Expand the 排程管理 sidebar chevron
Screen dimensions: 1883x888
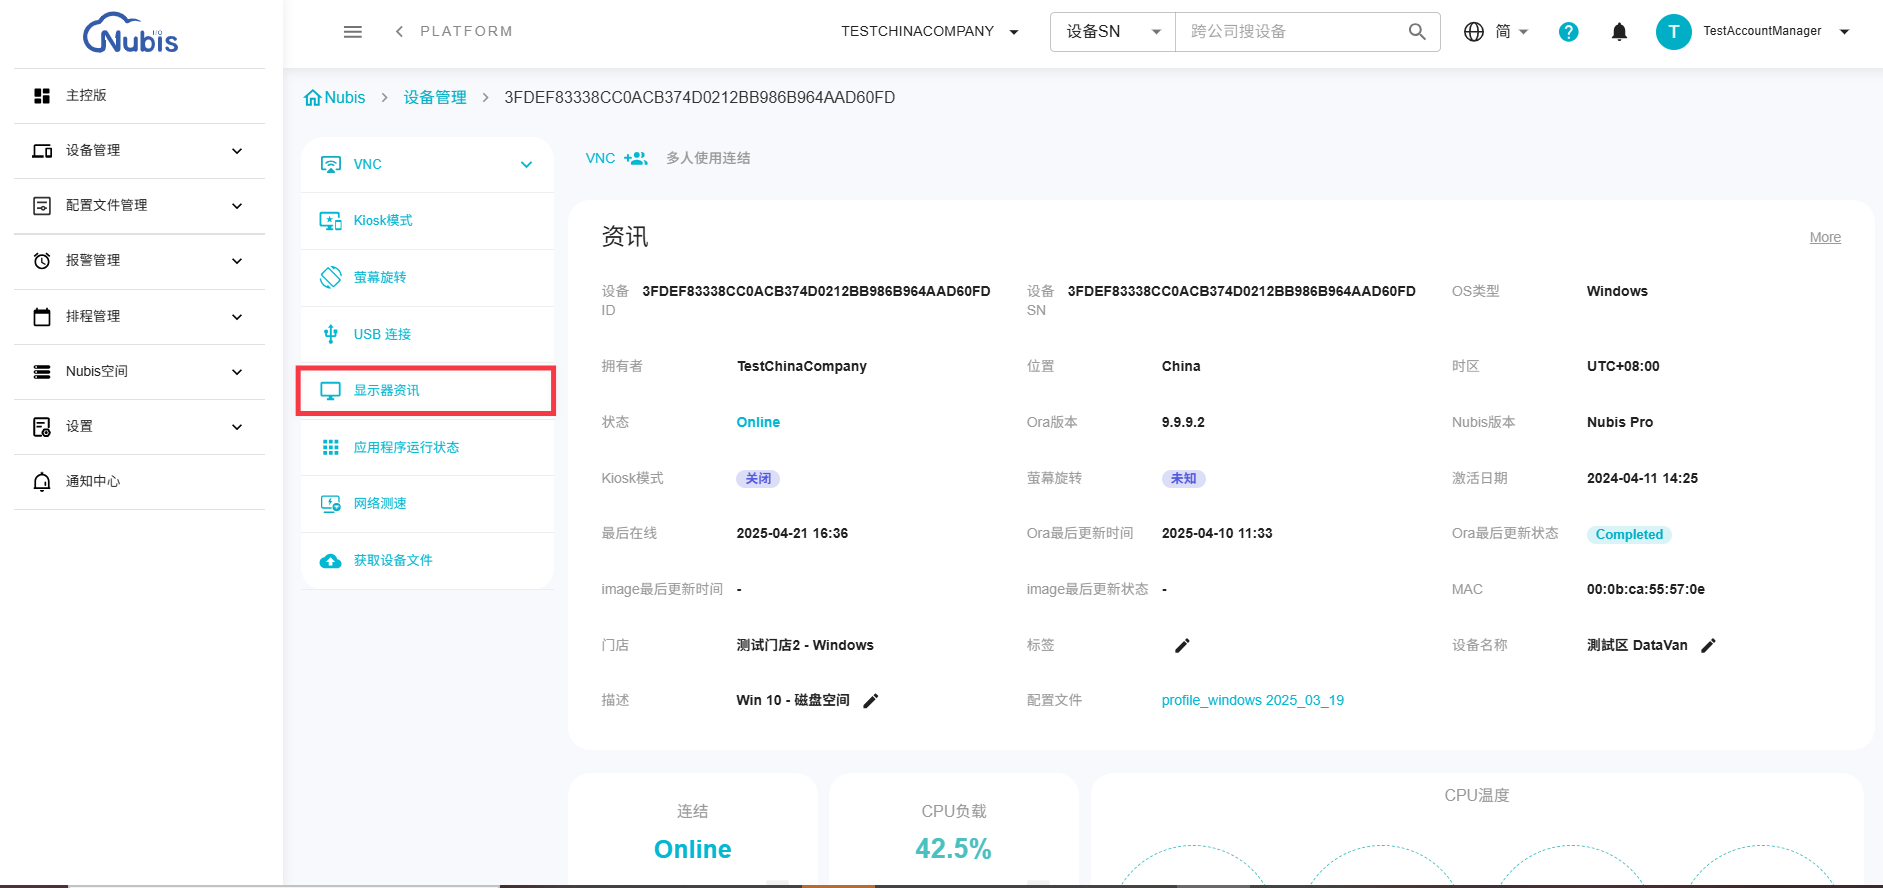point(237,317)
